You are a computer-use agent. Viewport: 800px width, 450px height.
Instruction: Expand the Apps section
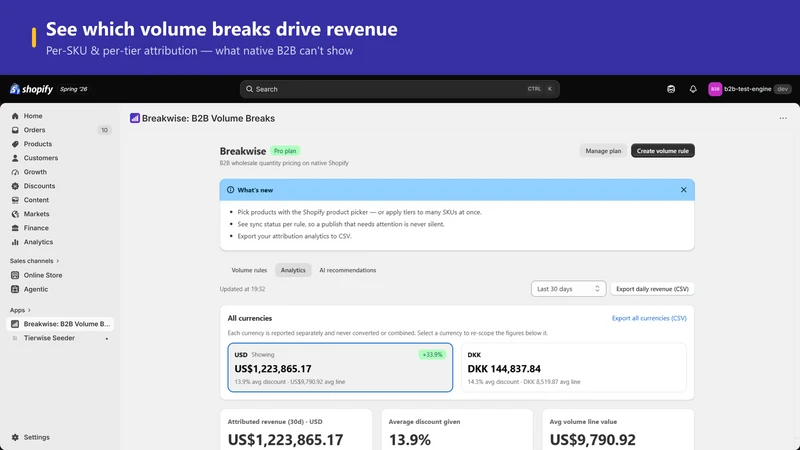pos(20,310)
